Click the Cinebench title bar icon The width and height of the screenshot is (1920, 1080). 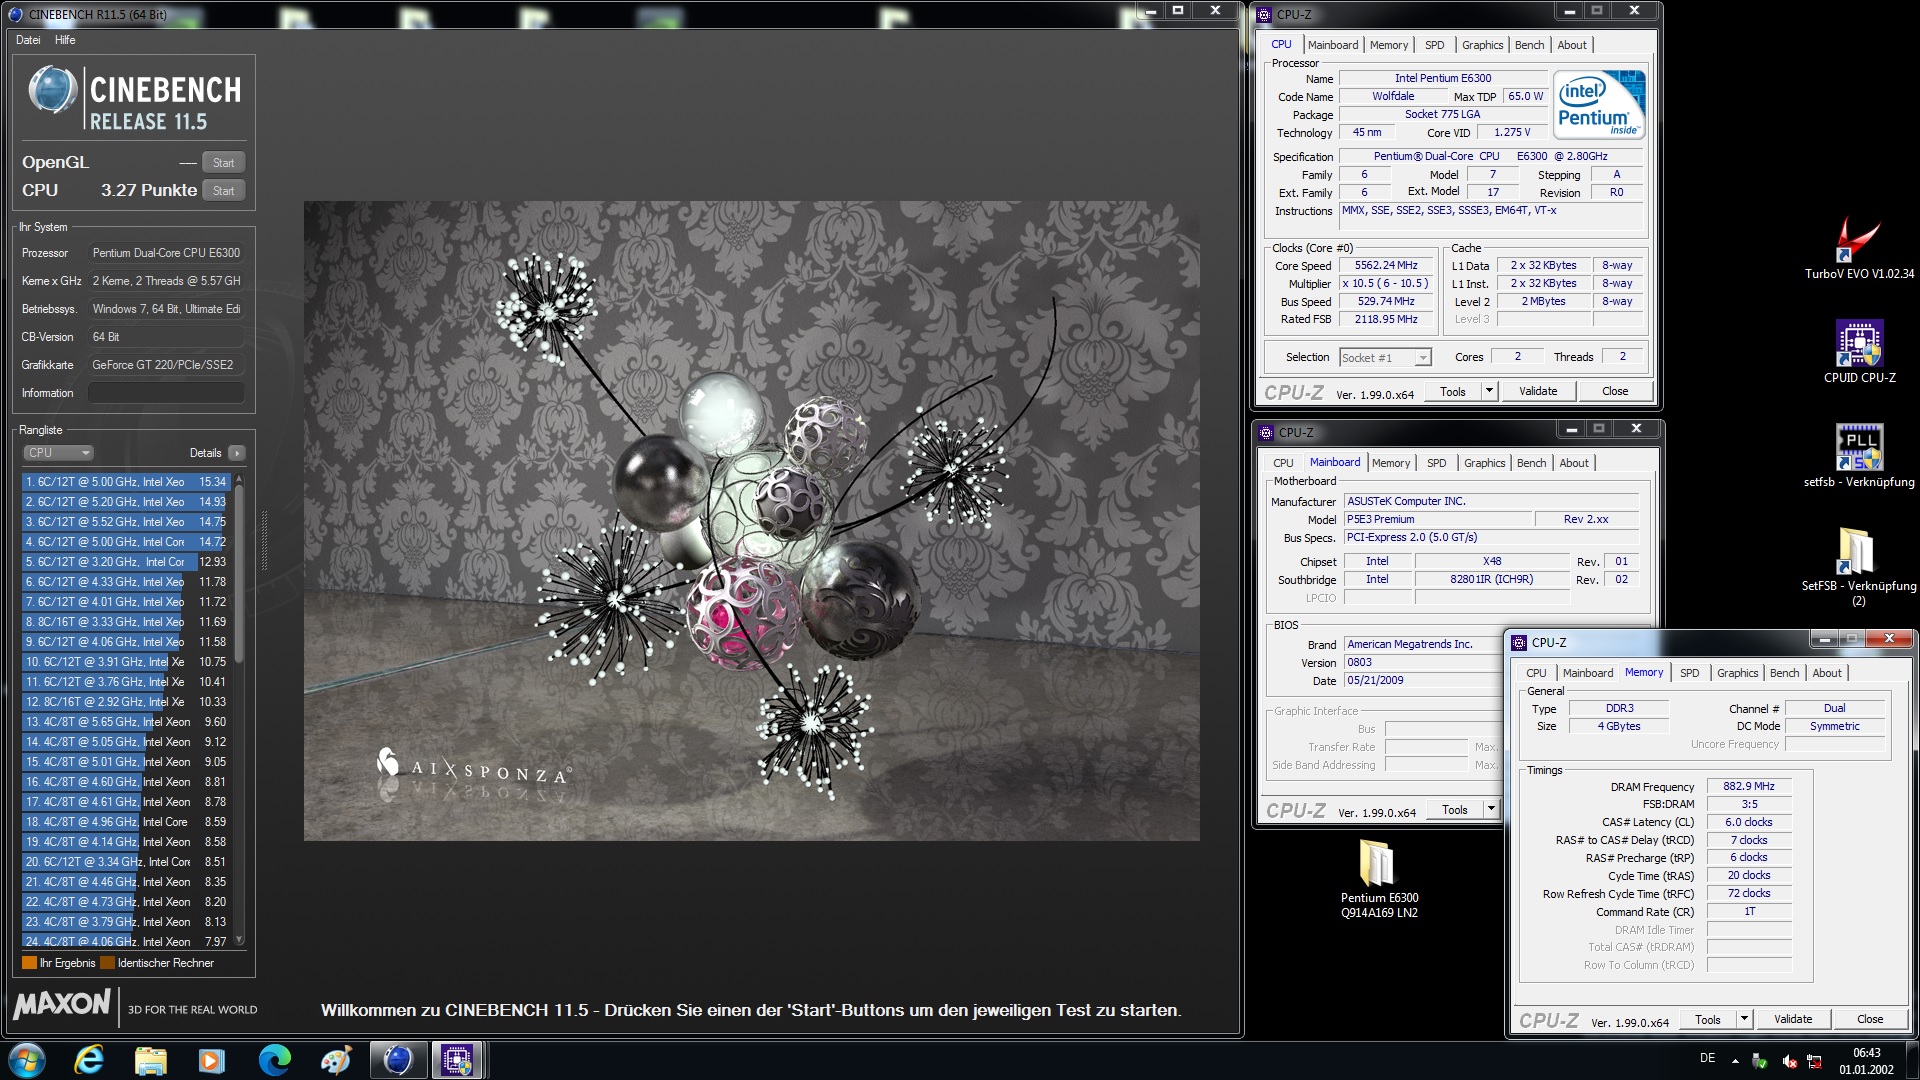(15, 14)
